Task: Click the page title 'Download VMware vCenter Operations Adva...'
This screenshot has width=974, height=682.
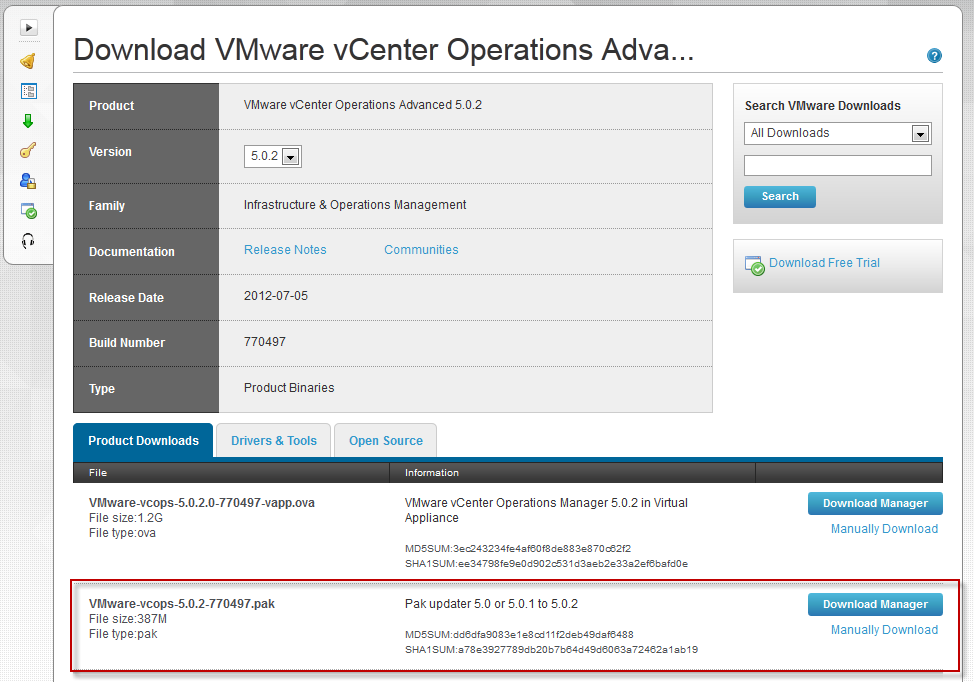Action: [383, 50]
